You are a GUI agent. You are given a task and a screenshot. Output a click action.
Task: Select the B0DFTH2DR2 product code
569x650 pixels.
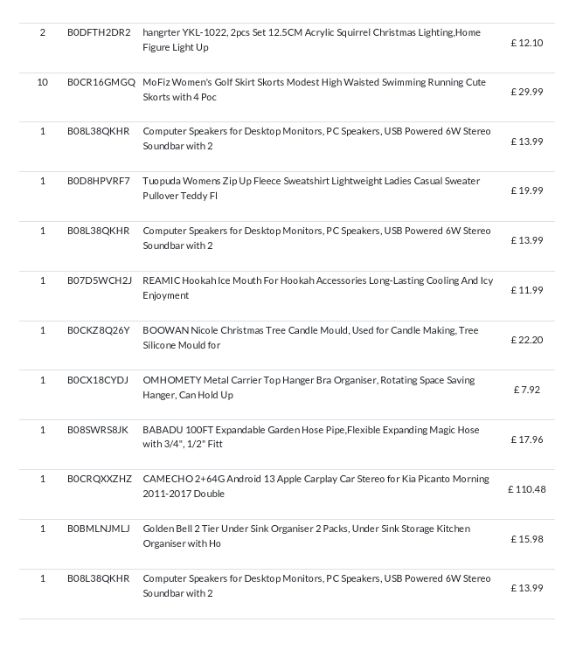(x=99, y=32)
